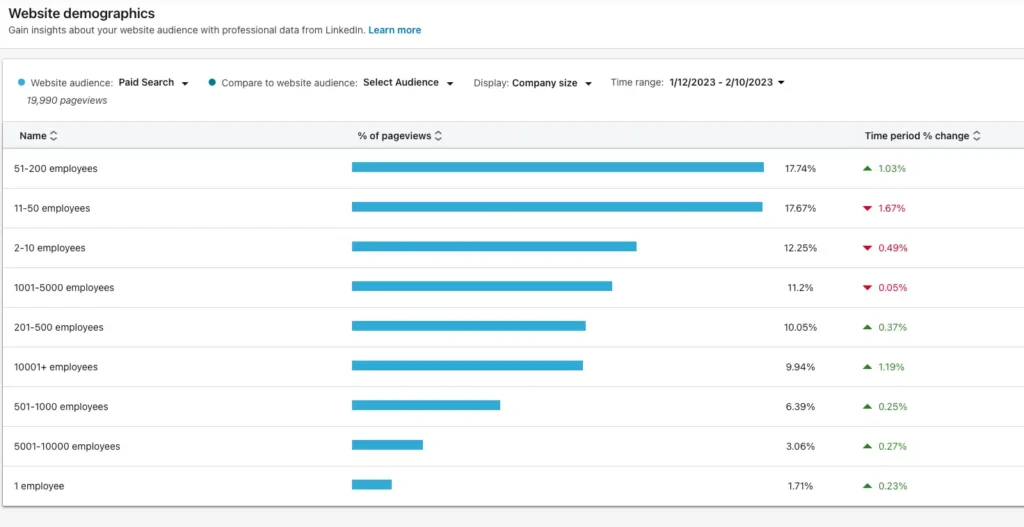Click the 1001-5000 employees row label

tap(64, 287)
